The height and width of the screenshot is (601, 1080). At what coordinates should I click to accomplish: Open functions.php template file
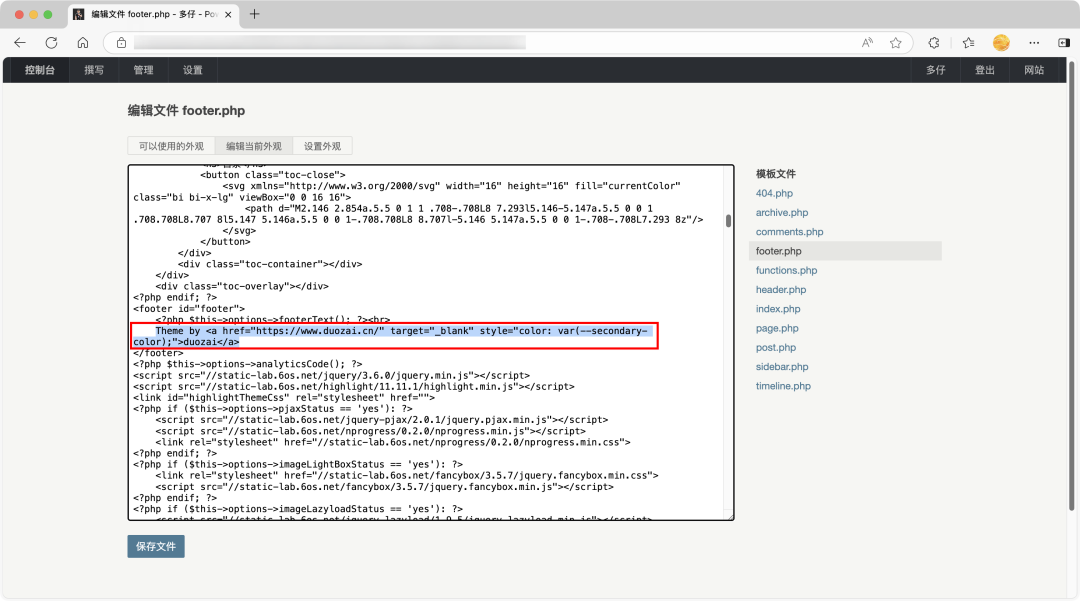(x=786, y=271)
